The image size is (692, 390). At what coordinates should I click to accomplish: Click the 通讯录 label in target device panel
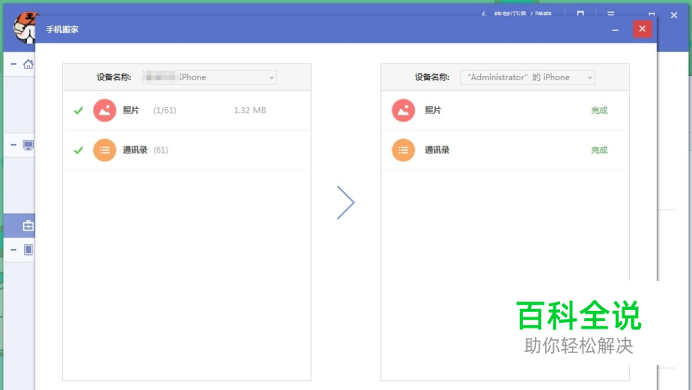click(x=437, y=150)
